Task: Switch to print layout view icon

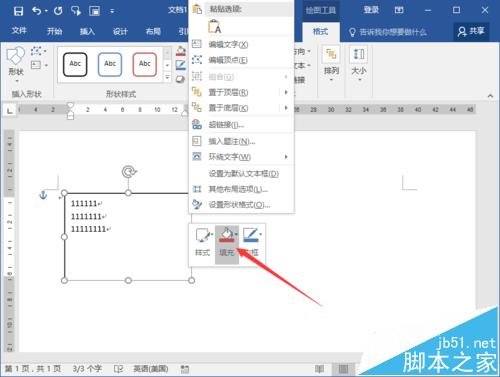Action: pos(343,369)
